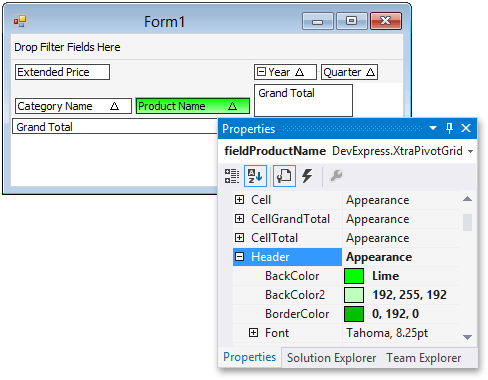Minimize the Form1 window
488x380 pixels.
tap(318, 21)
